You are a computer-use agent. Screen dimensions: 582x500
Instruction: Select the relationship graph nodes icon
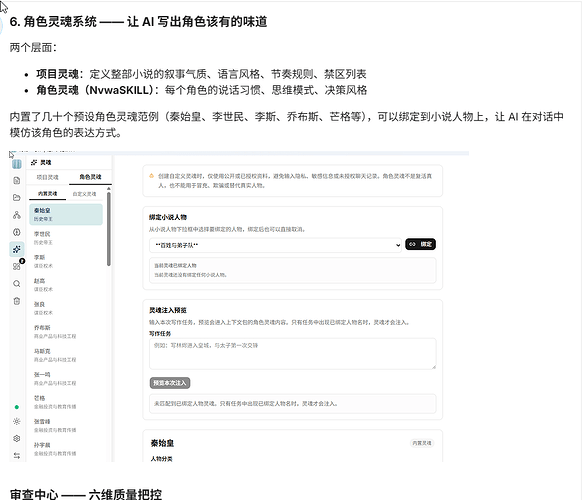tap(17, 215)
